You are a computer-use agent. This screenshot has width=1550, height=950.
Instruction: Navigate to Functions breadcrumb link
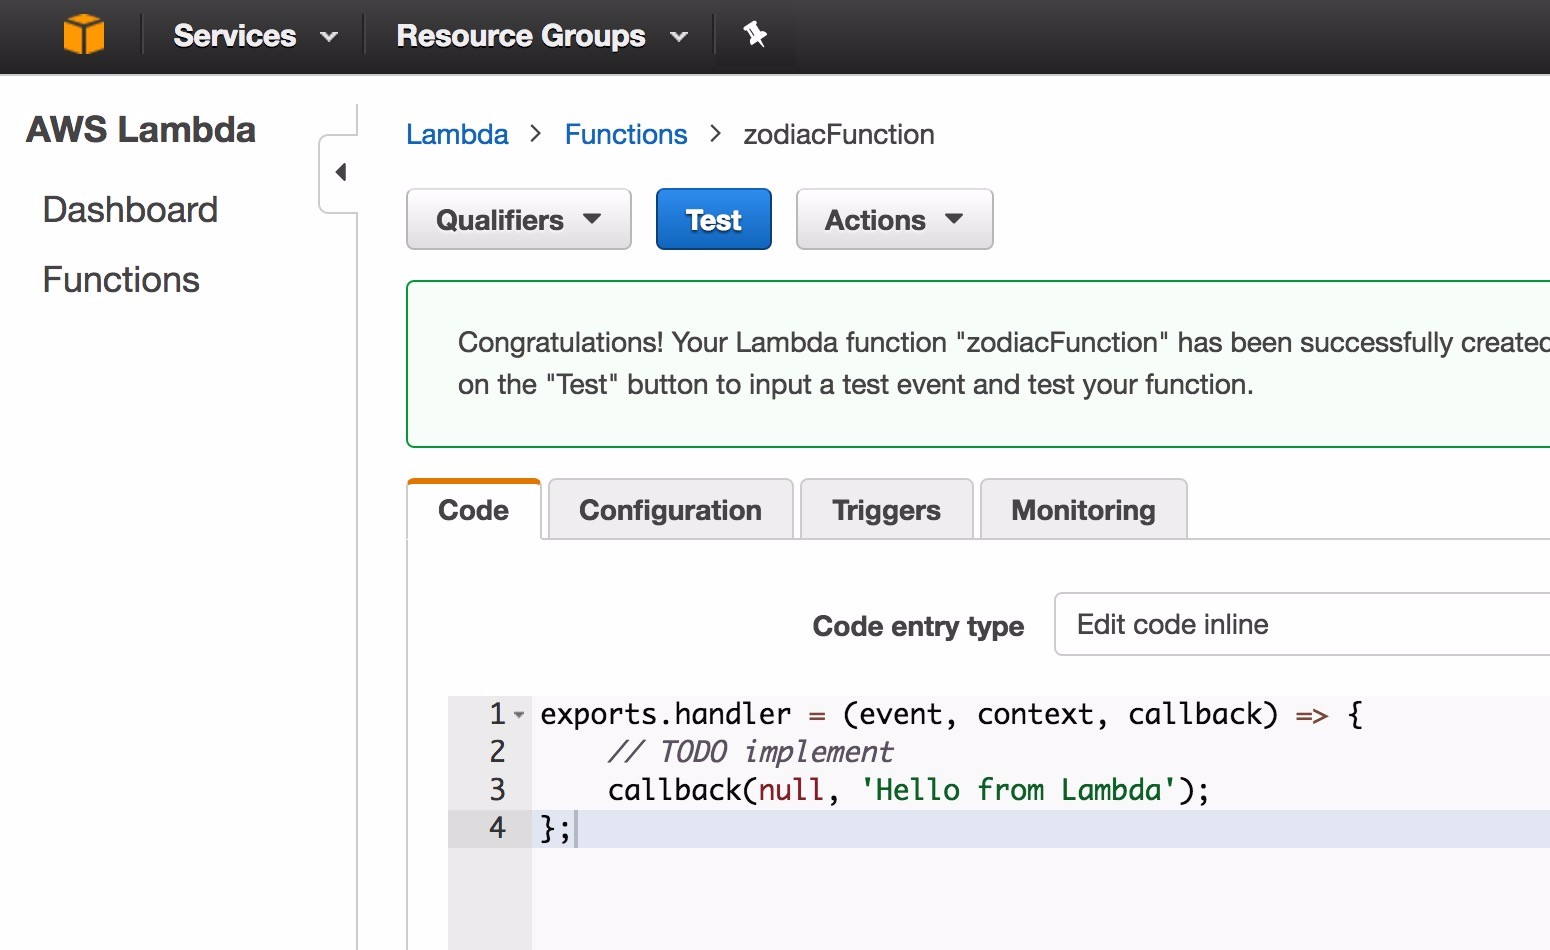coord(625,134)
